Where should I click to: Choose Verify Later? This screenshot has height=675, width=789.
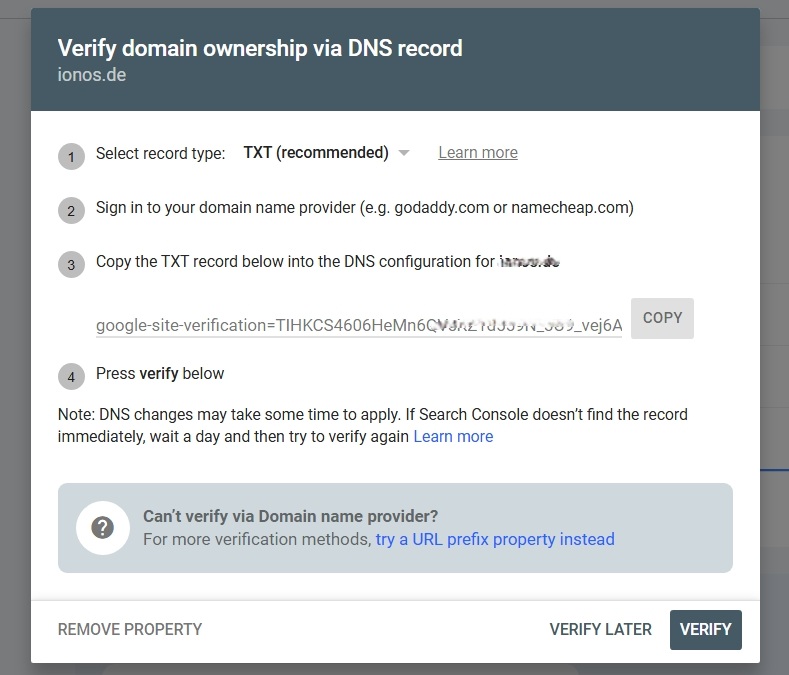(600, 629)
